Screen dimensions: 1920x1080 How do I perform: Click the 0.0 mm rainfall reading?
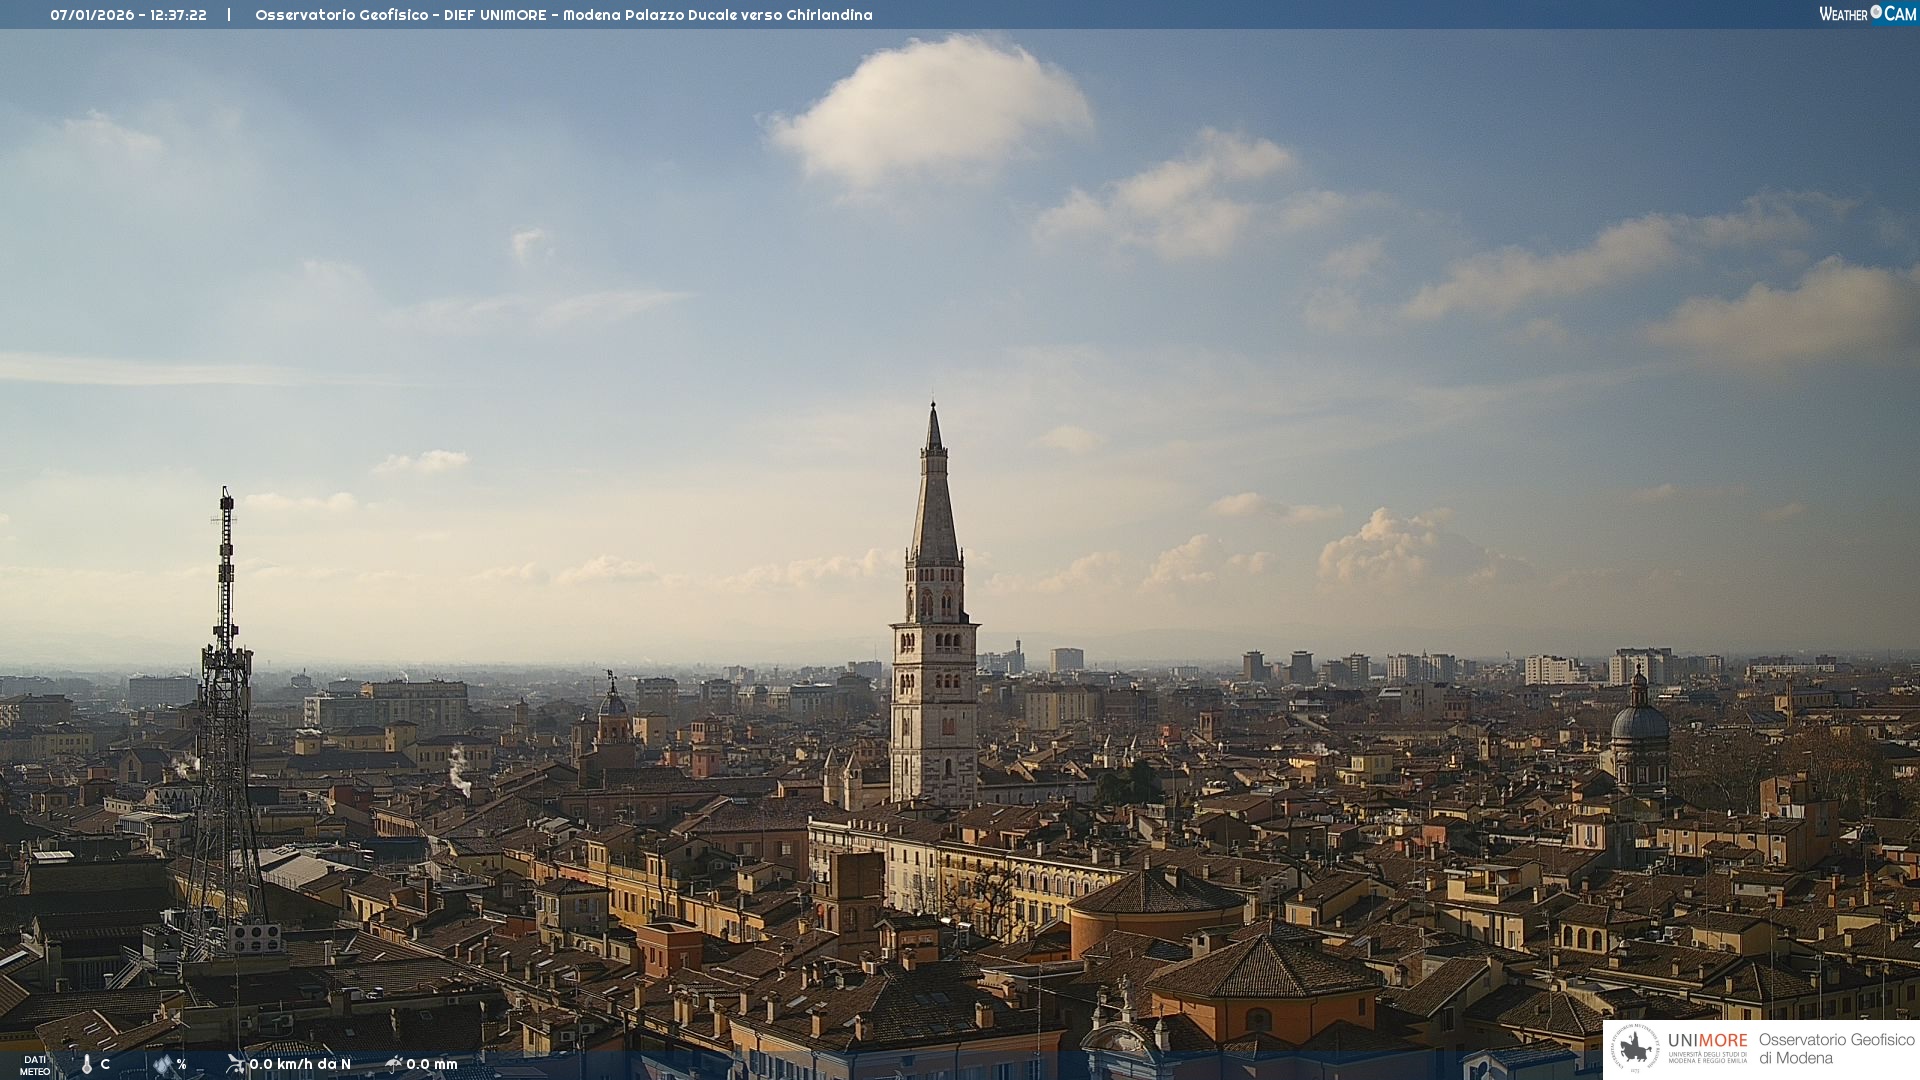(x=432, y=1064)
